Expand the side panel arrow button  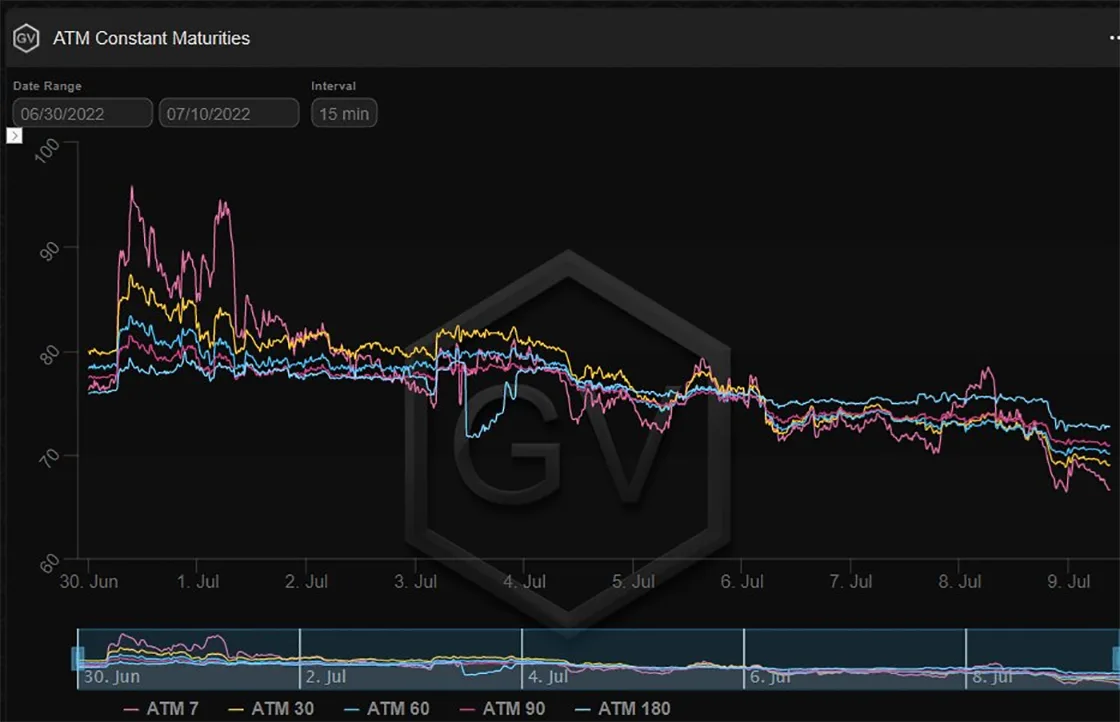(14, 135)
